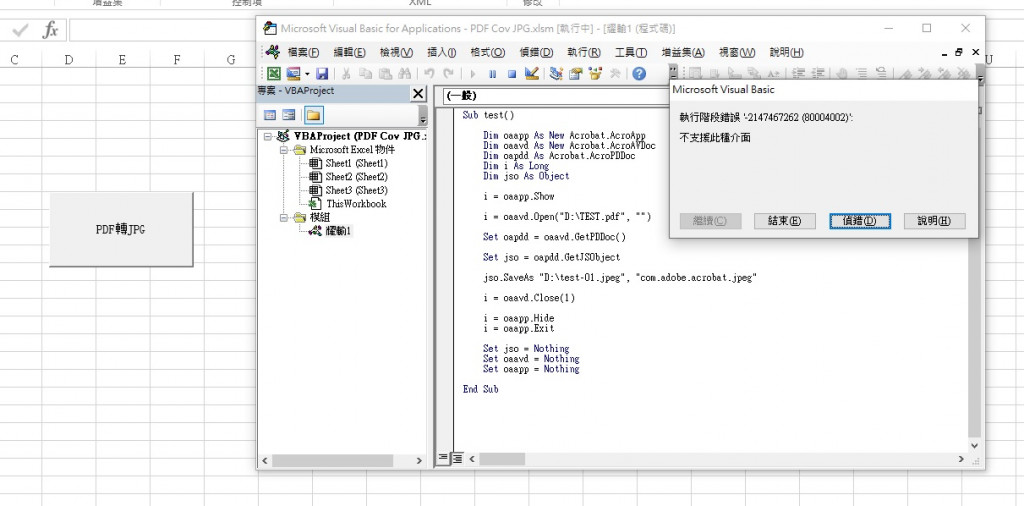Collapse the 模組 folder node
1024x506 pixels.
[x=283, y=217]
